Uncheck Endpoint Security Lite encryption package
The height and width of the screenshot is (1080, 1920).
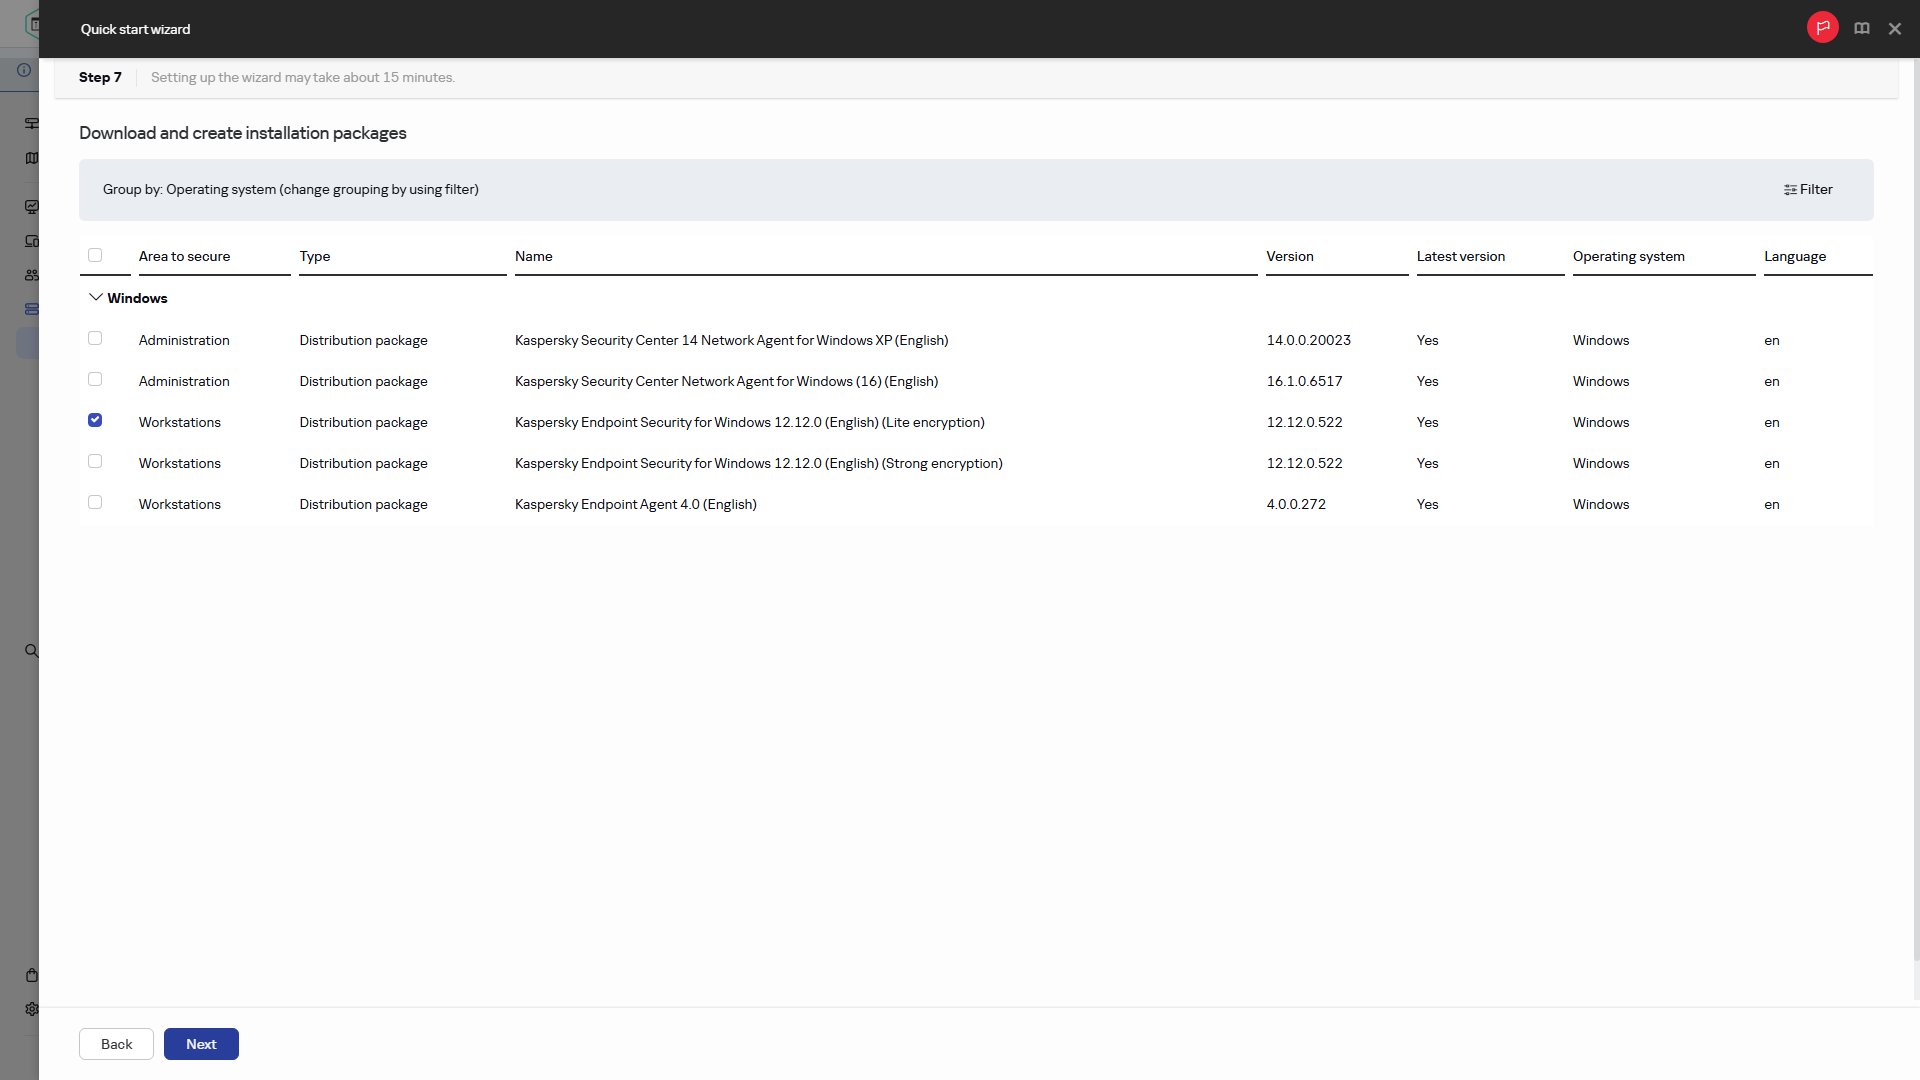(x=95, y=421)
